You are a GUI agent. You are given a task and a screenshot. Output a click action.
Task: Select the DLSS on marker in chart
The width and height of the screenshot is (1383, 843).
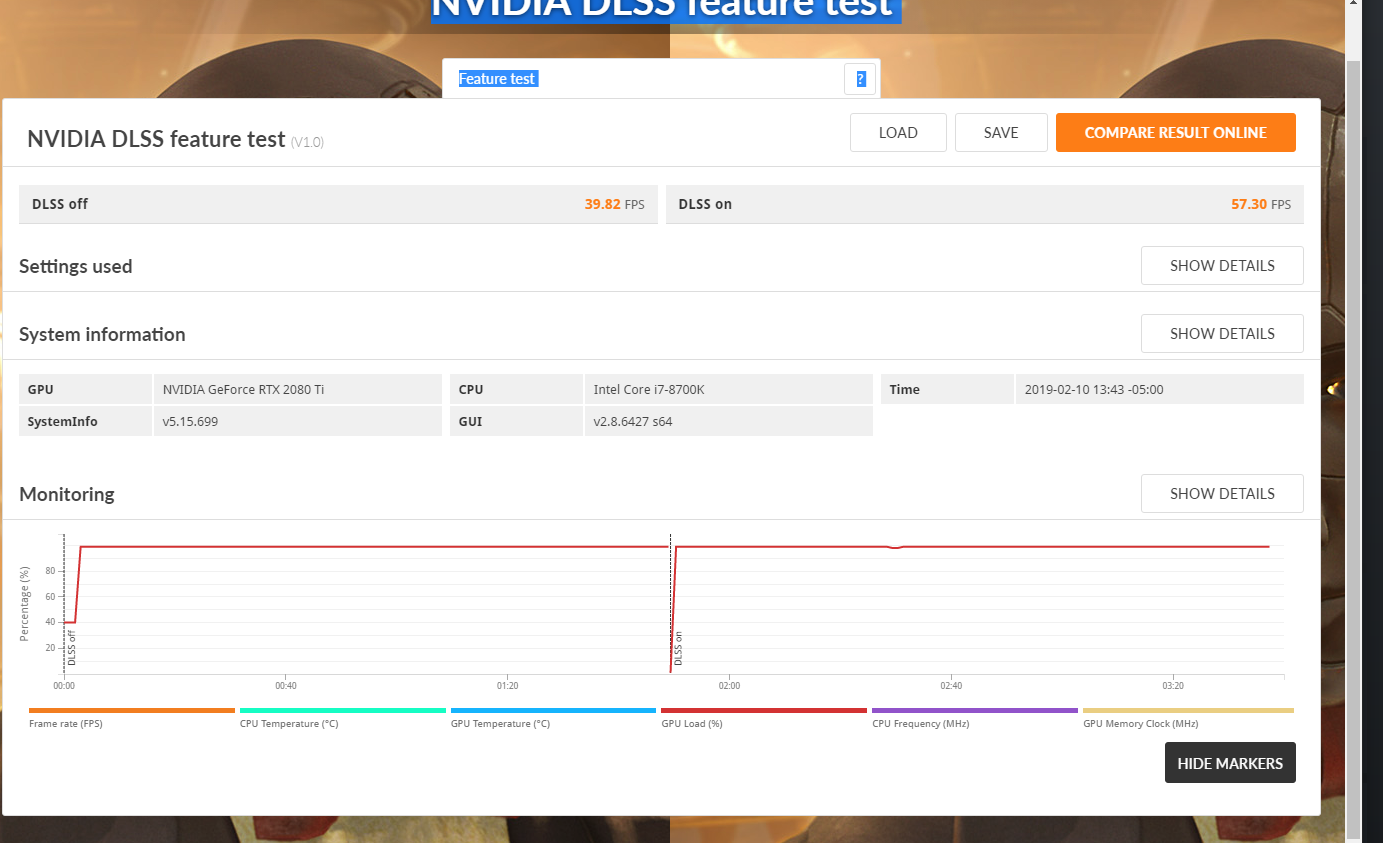click(678, 648)
